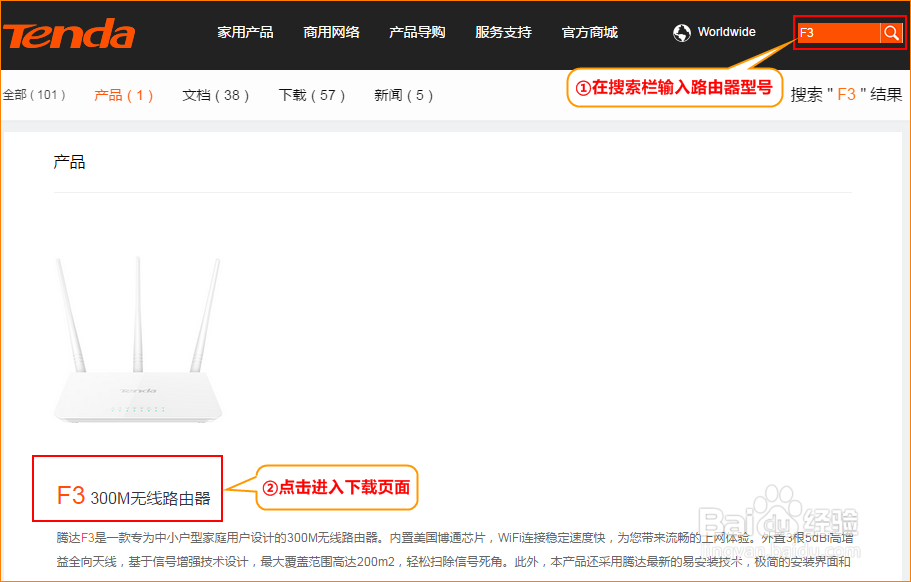Open the 产品 (1) filter tab
The height and width of the screenshot is (582, 911).
tap(122, 95)
